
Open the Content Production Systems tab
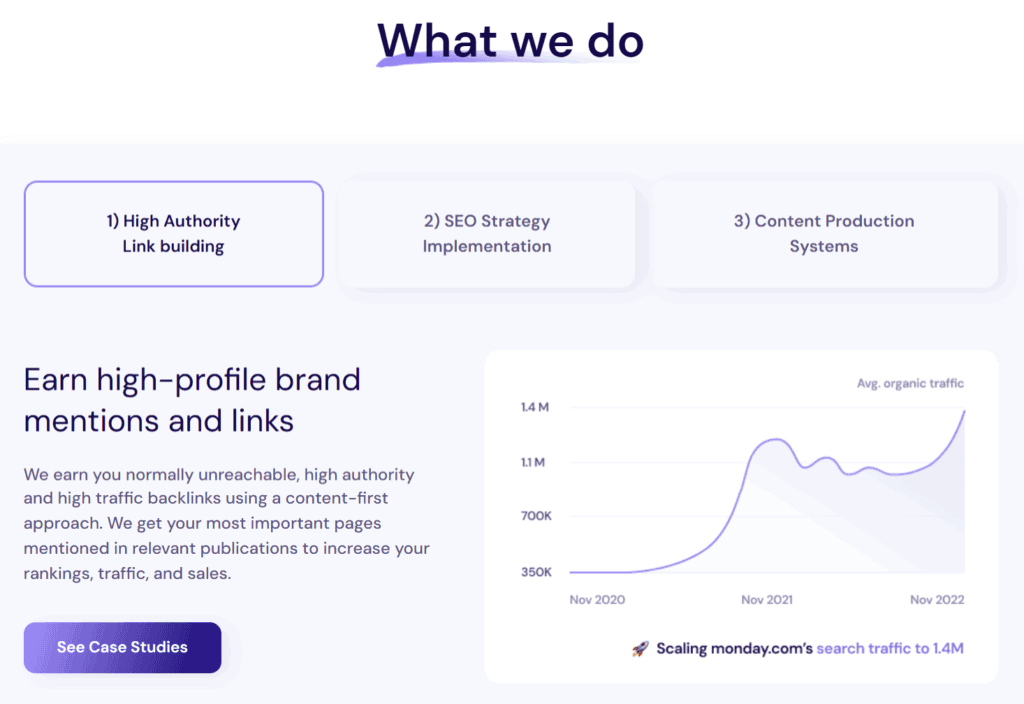pos(824,234)
